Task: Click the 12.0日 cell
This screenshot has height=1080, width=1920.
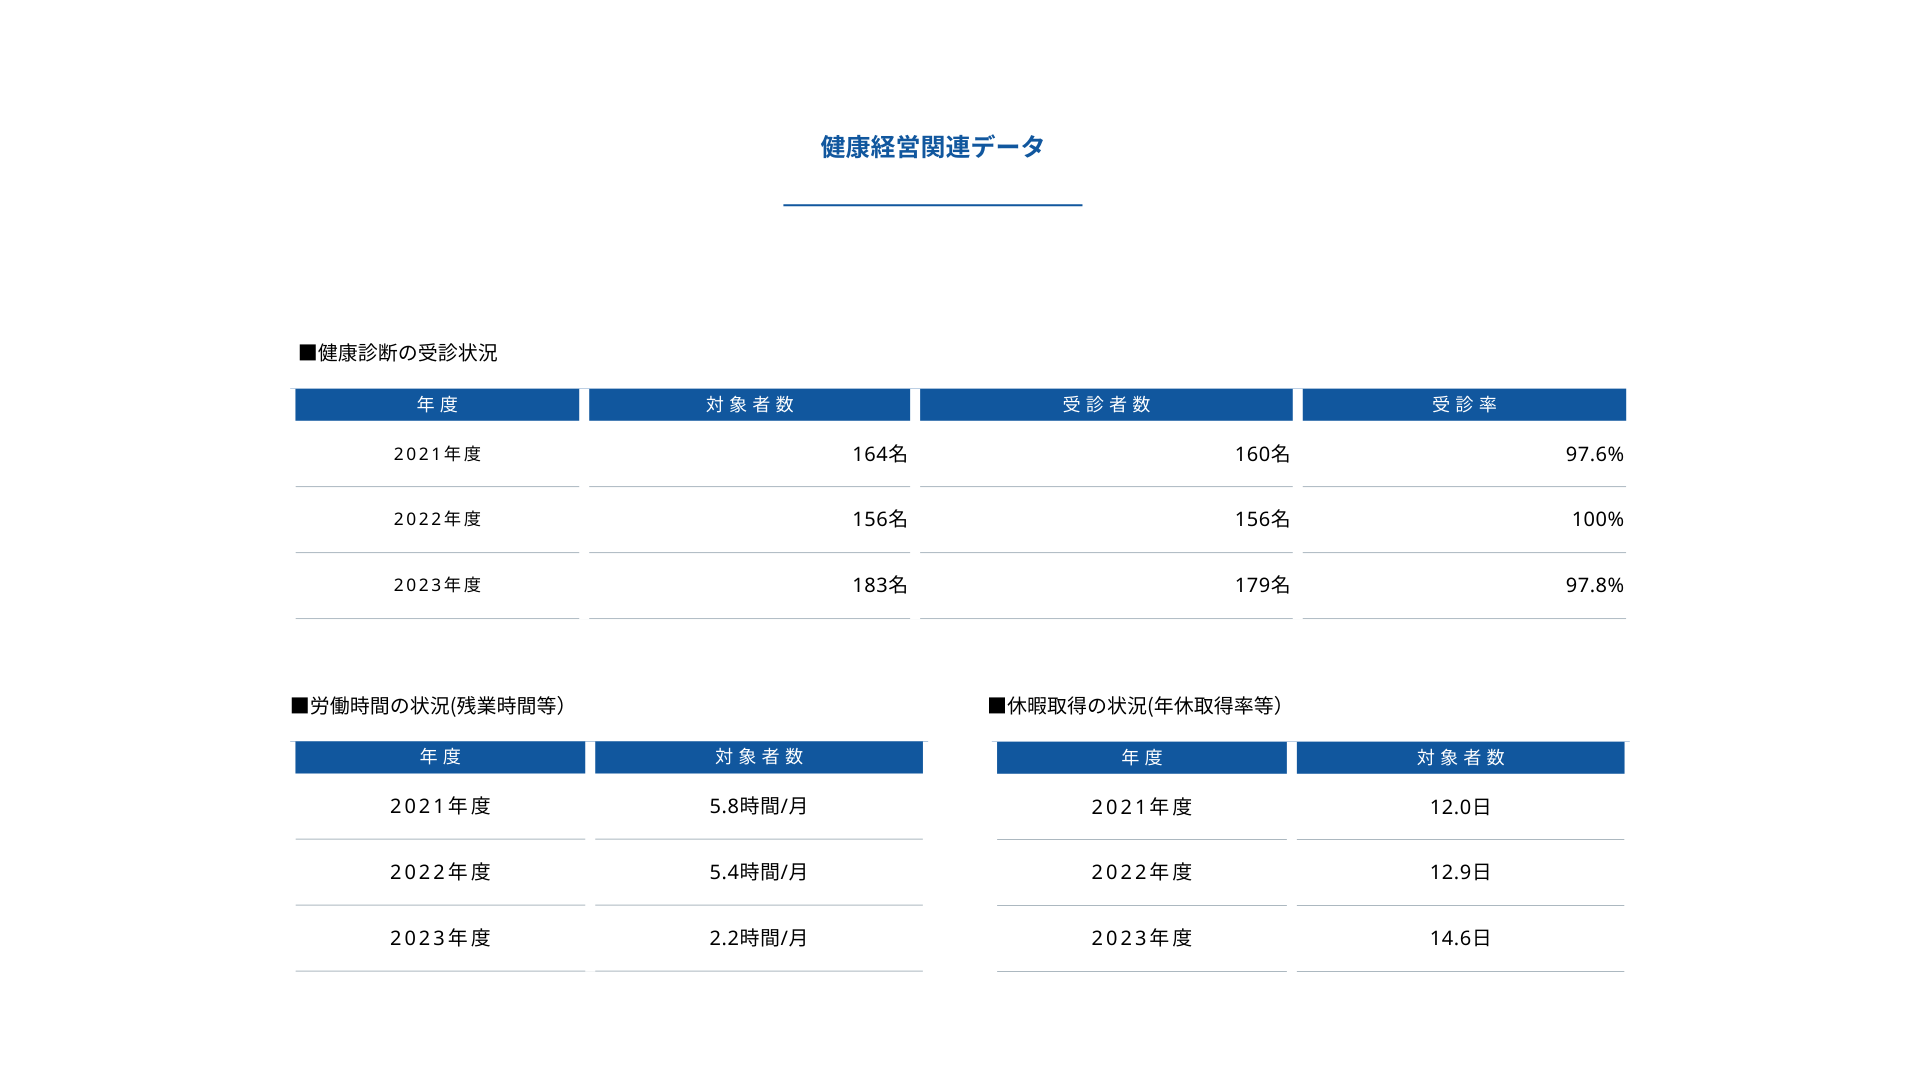Action: pyautogui.click(x=1460, y=807)
